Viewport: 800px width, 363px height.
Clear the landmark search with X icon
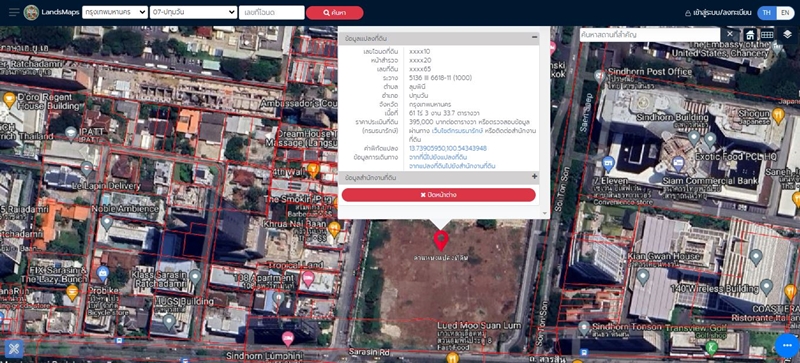[730, 34]
